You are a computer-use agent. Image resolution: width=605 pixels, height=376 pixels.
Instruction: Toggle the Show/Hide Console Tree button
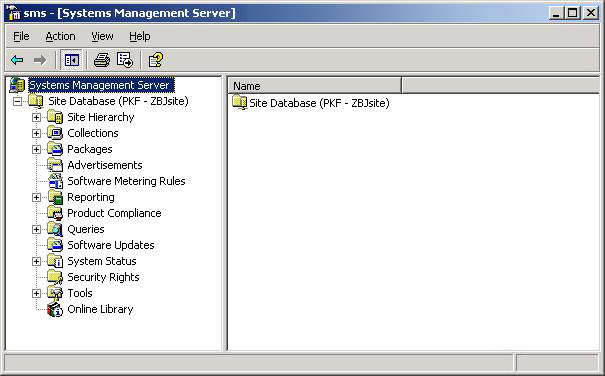72,60
